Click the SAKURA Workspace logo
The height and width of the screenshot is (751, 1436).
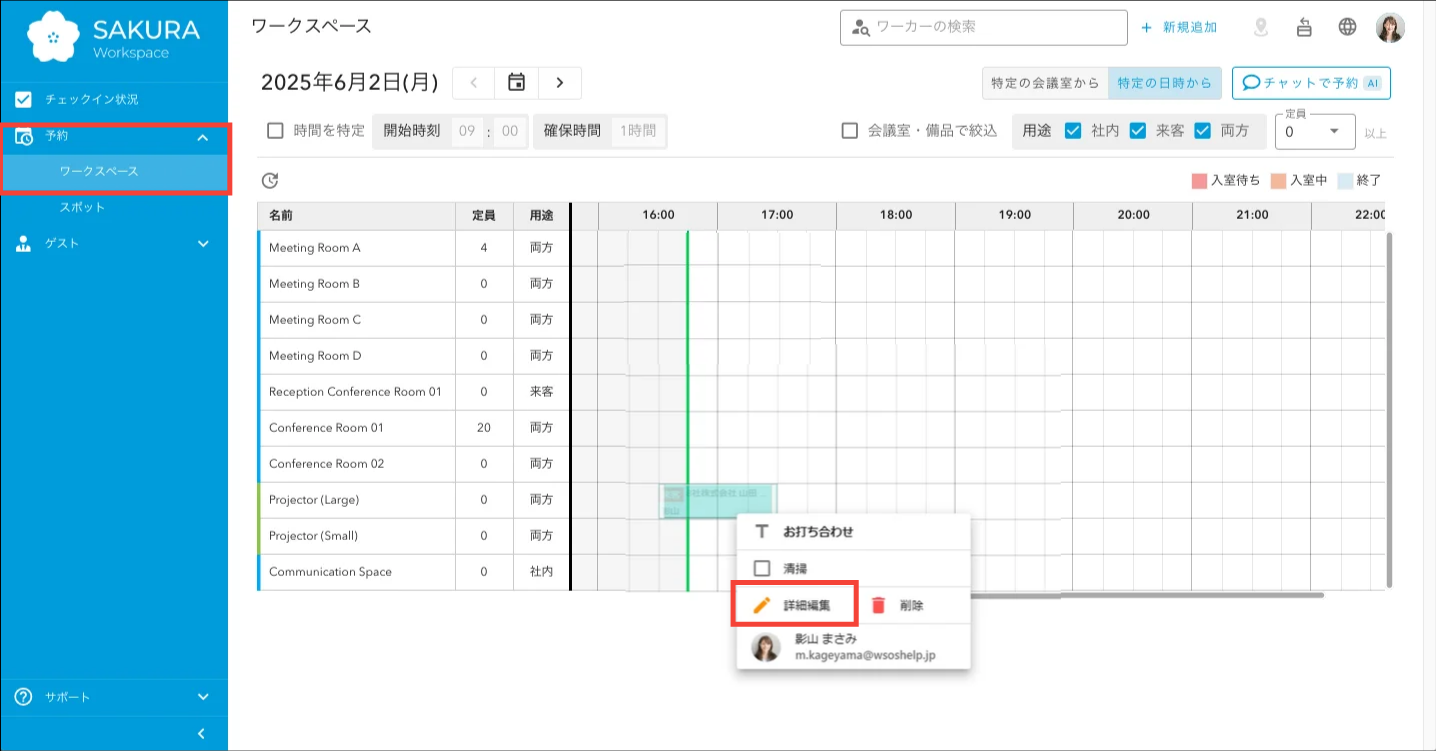(x=114, y=36)
